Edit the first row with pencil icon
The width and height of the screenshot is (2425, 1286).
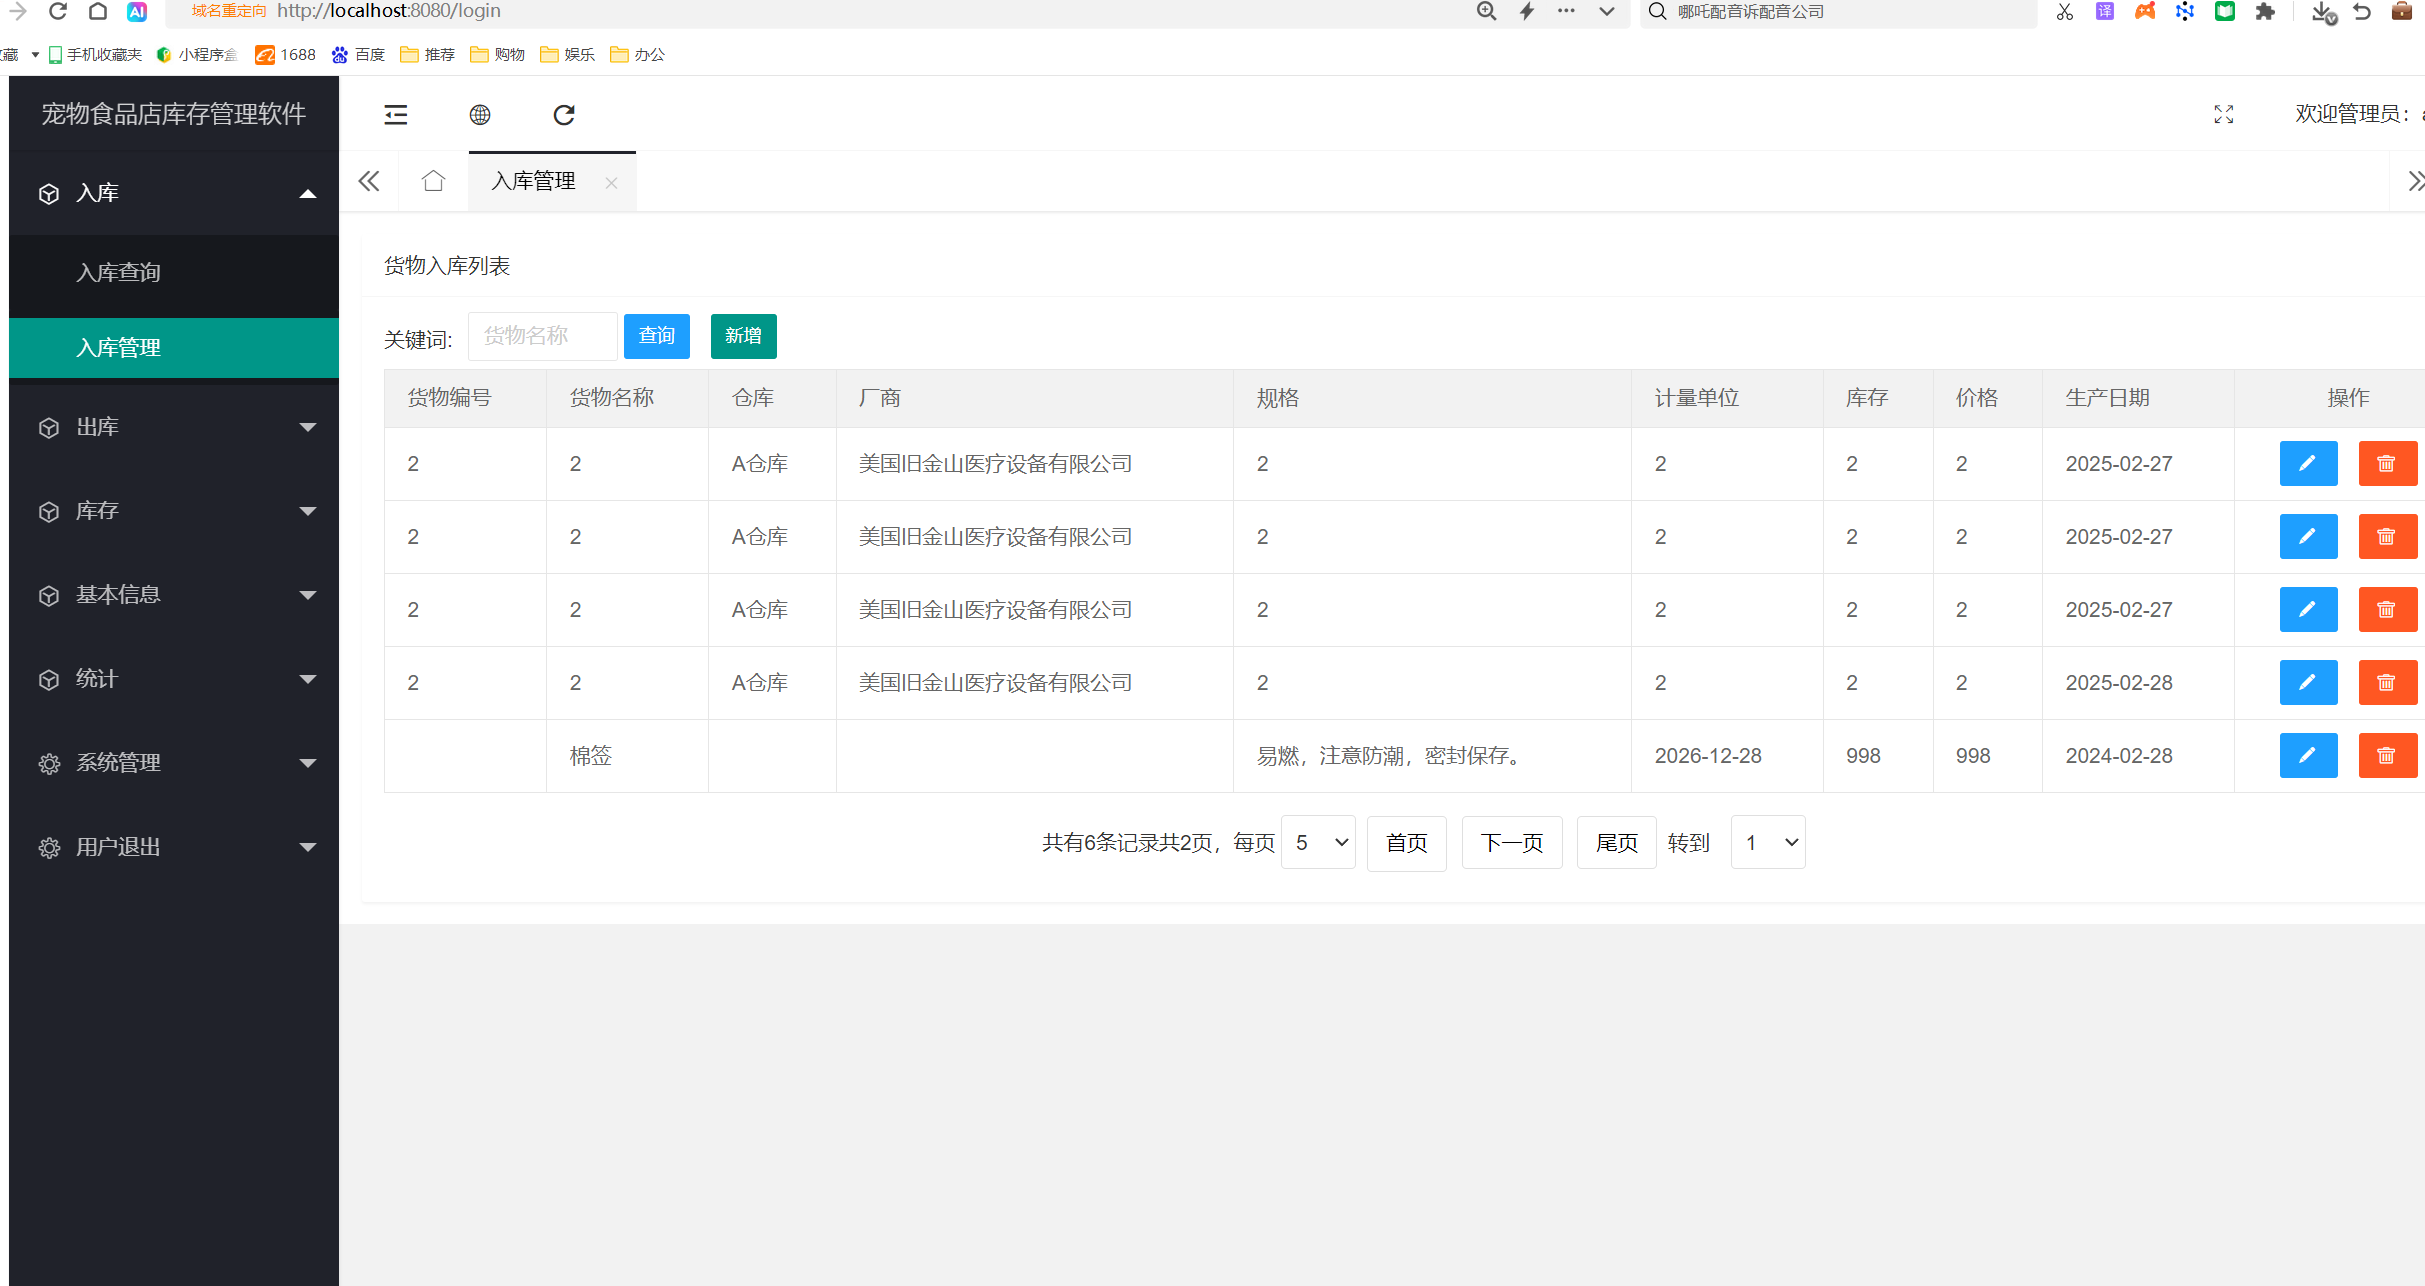point(2307,463)
